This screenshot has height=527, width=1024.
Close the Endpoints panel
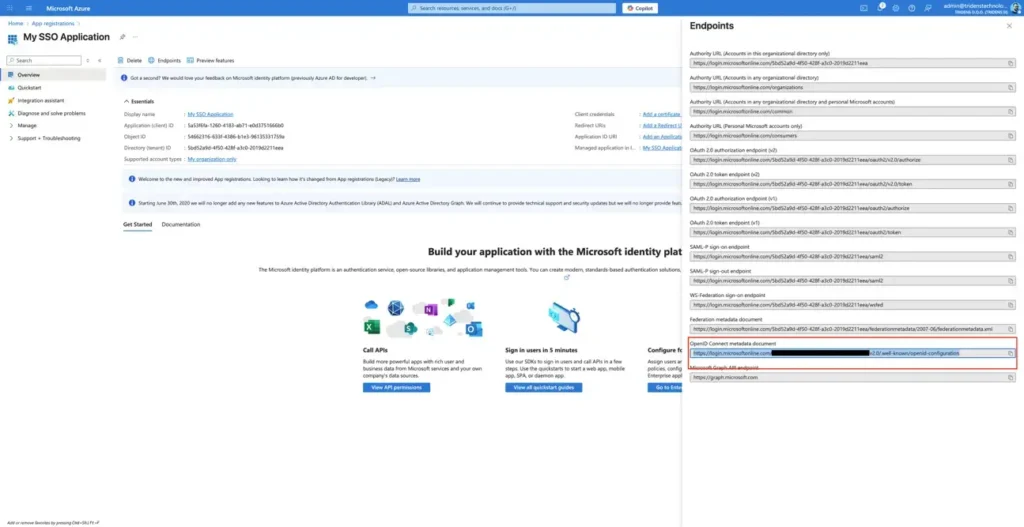[x=1008, y=26]
